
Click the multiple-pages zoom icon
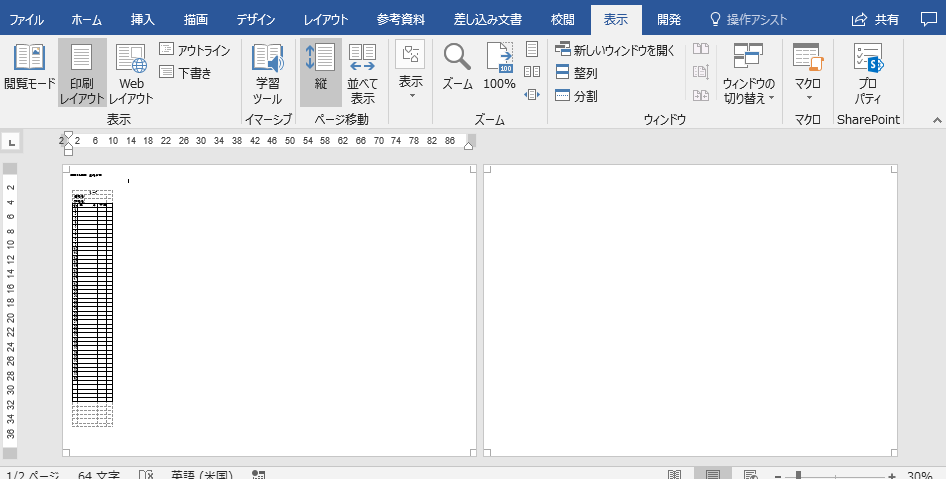point(532,72)
